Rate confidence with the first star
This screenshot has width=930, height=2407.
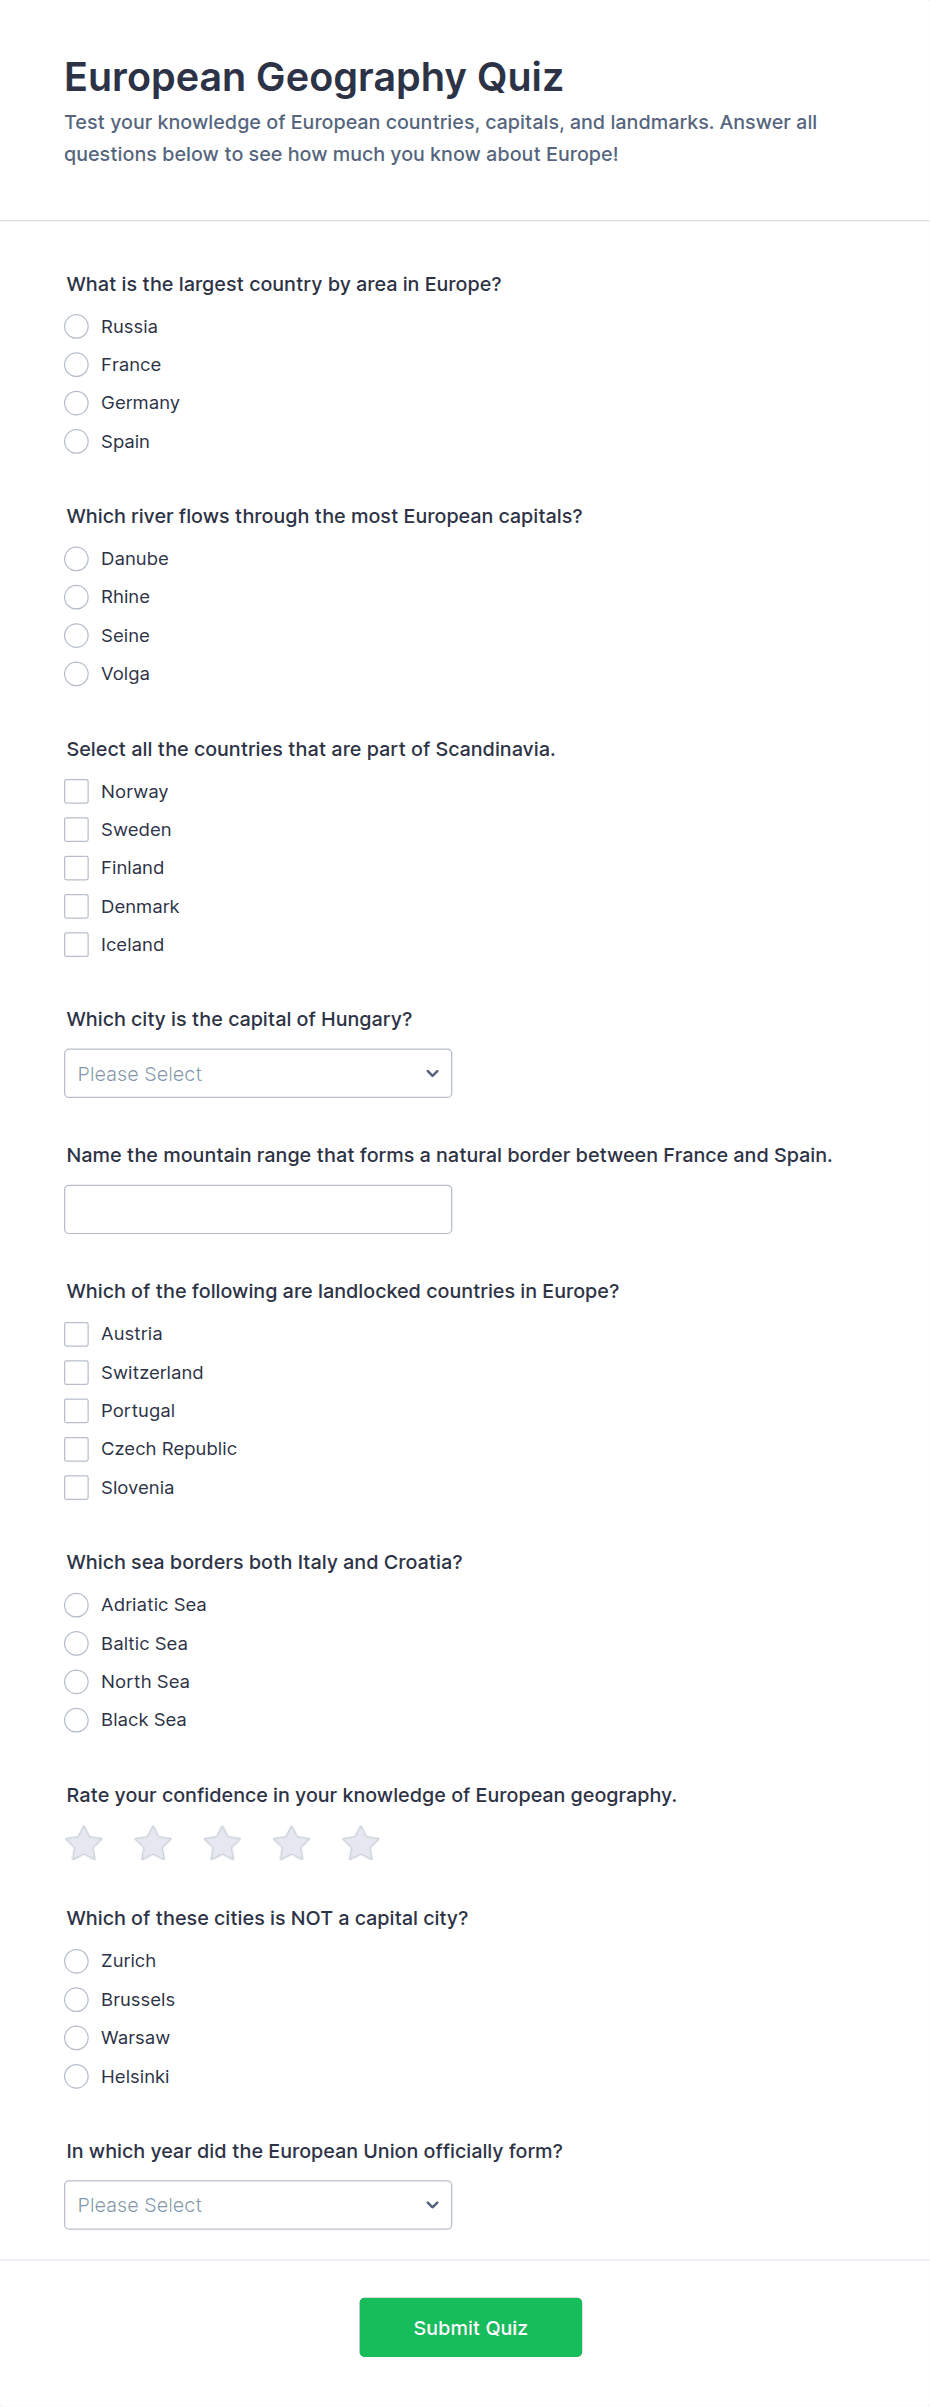point(84,1843)
